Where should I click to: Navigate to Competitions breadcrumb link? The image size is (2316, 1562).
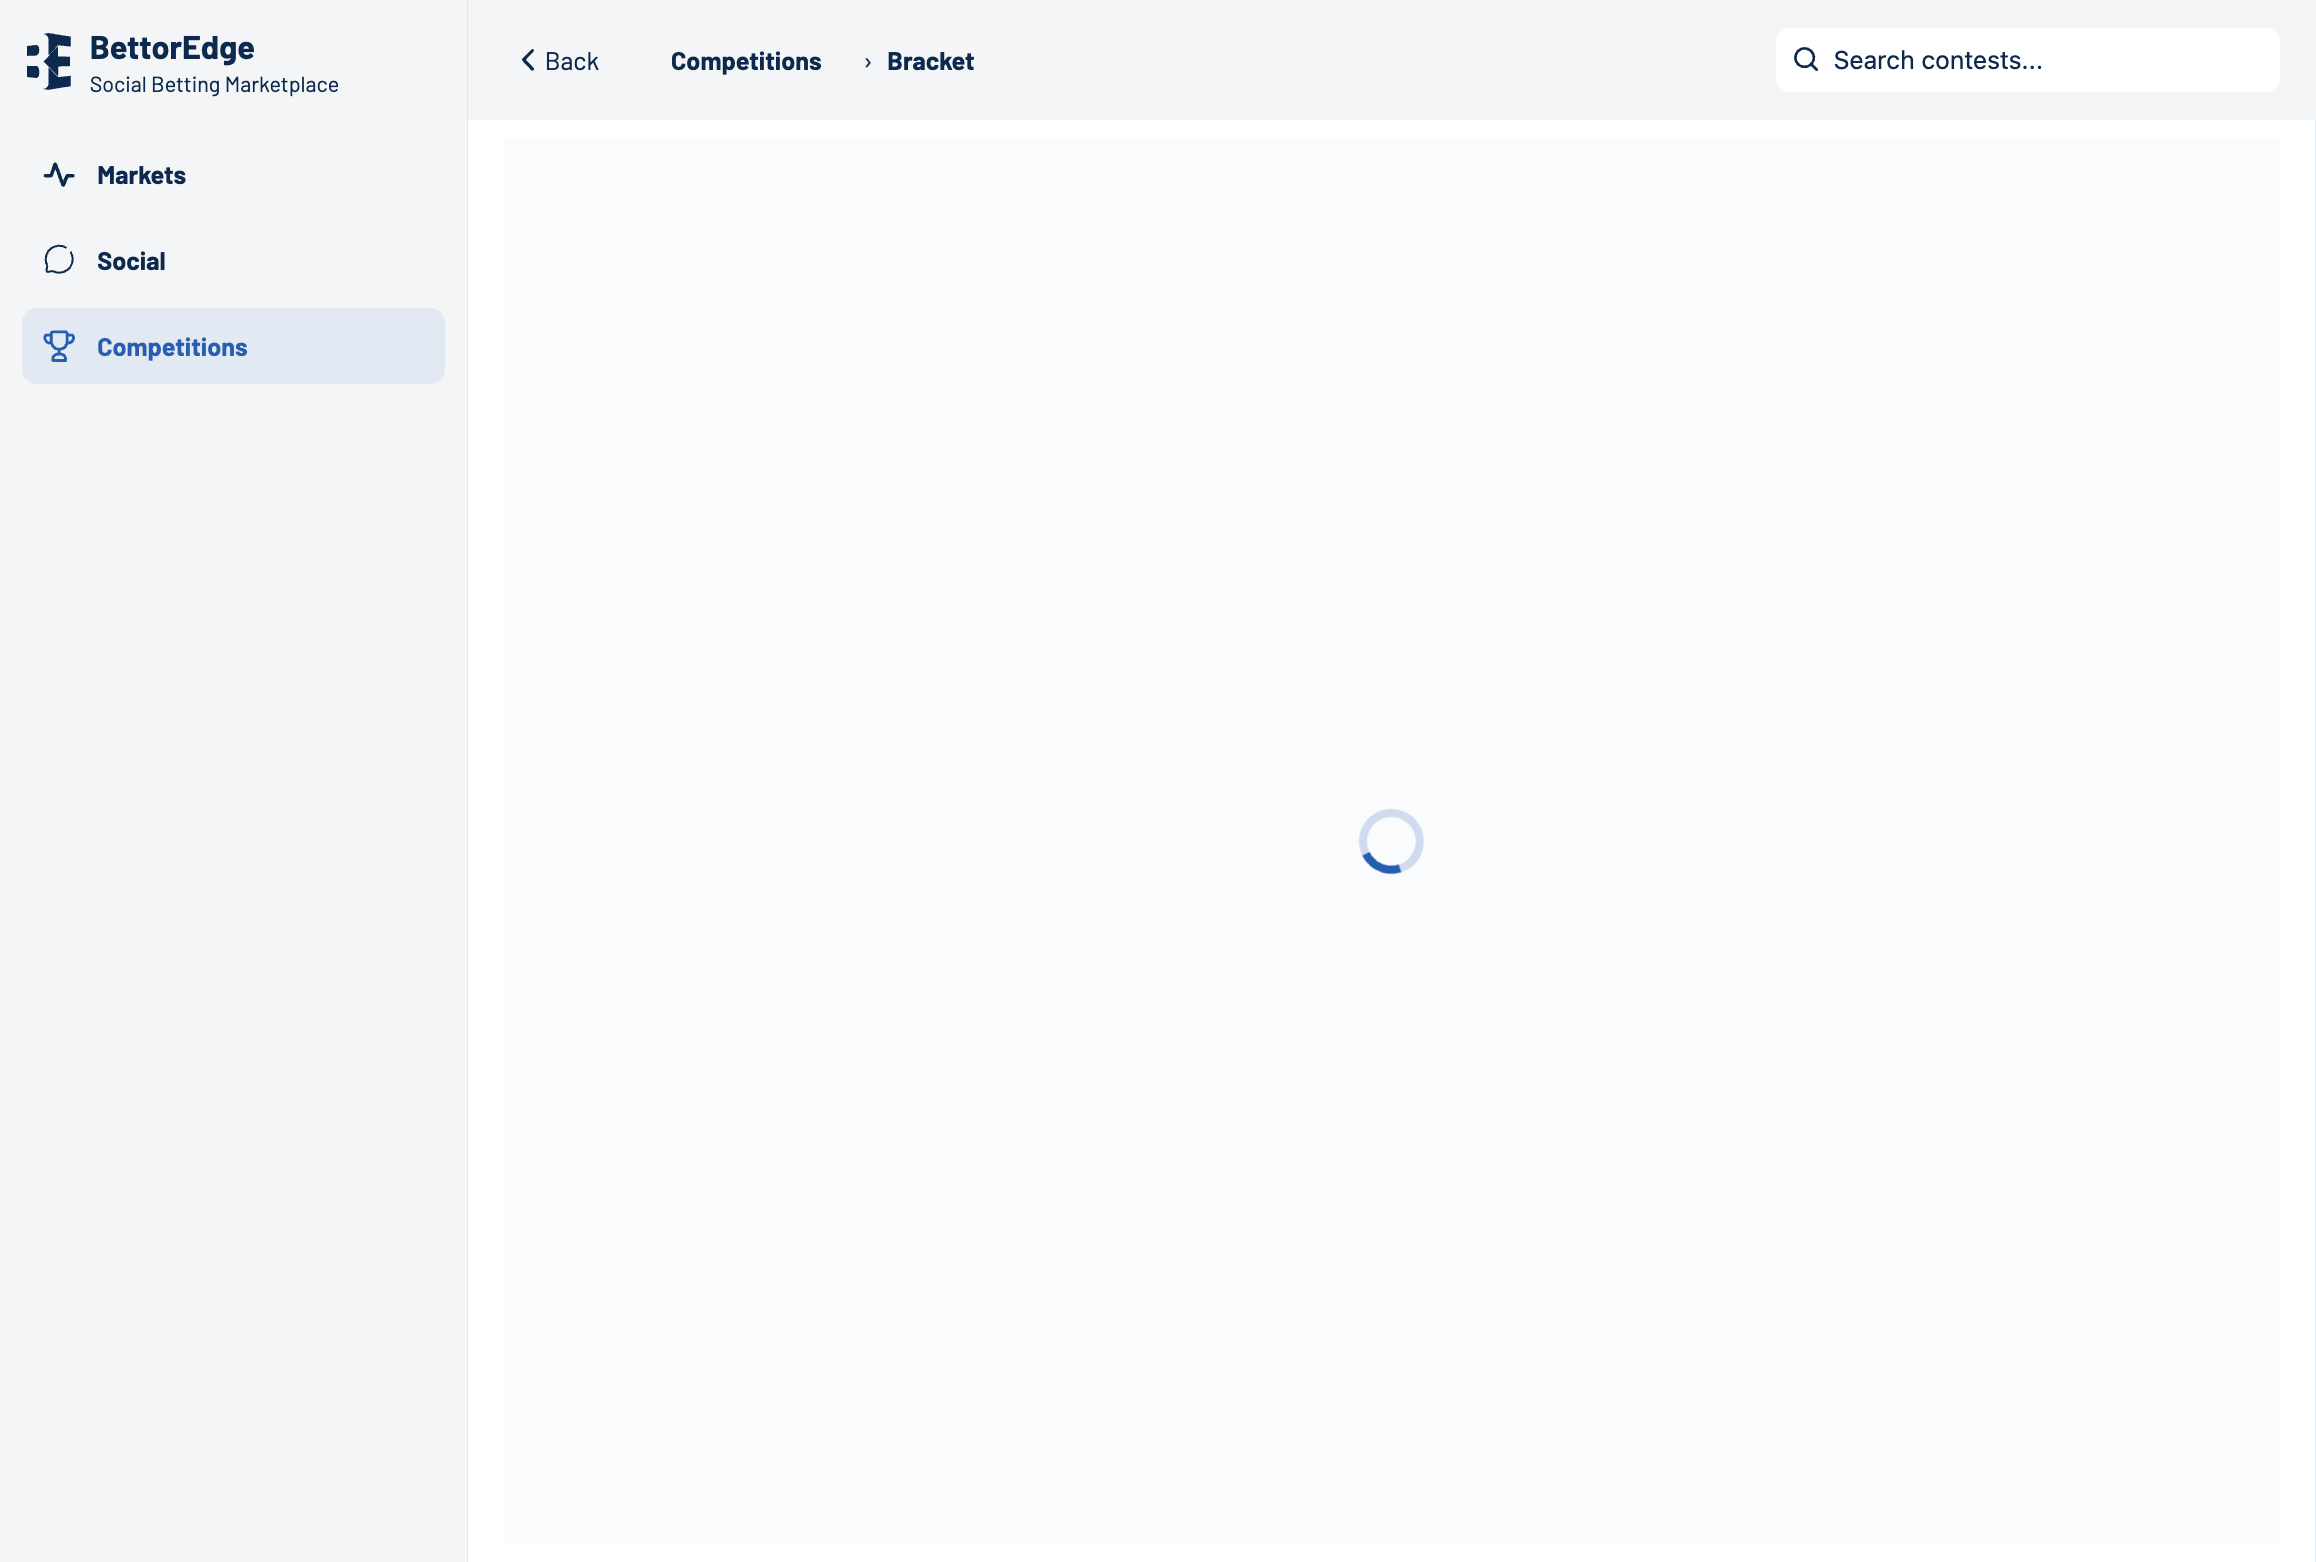pos(745,61)
